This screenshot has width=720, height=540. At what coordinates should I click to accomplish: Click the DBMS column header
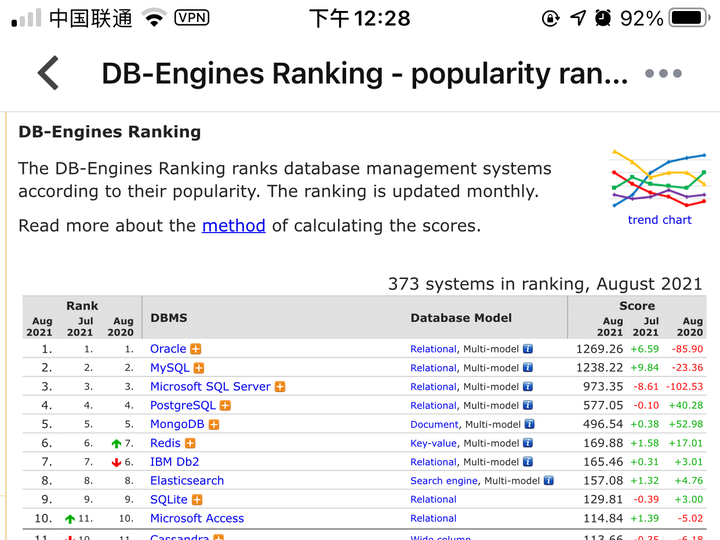[x=169, y=318]
